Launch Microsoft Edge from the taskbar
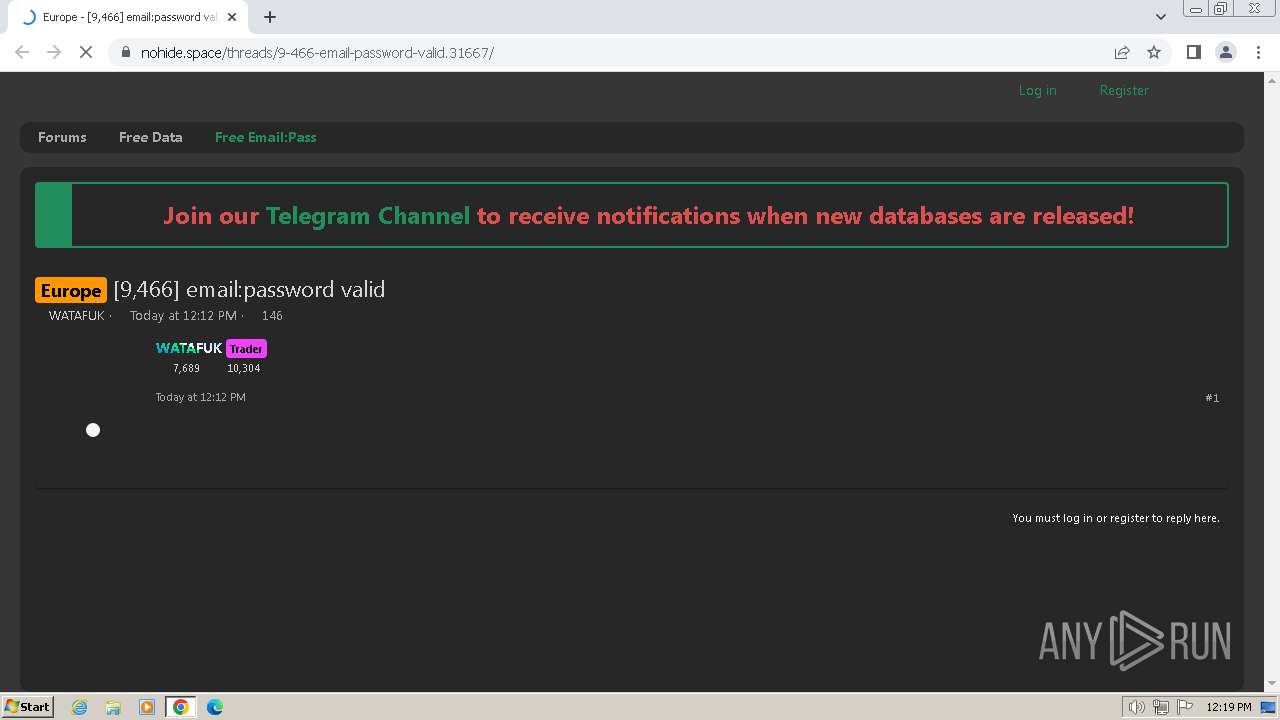The width and height of the screenshot is (1280, 720). click(215, 707)
